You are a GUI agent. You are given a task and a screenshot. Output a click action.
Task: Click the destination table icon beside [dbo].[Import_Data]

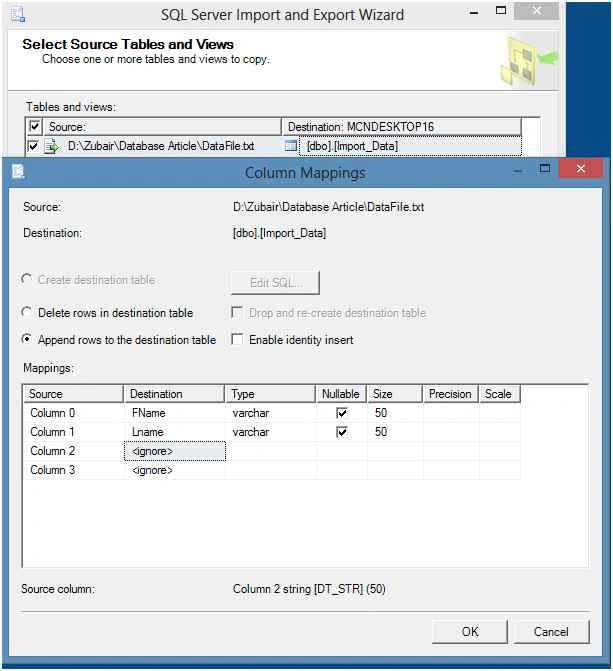coord(291,146)
